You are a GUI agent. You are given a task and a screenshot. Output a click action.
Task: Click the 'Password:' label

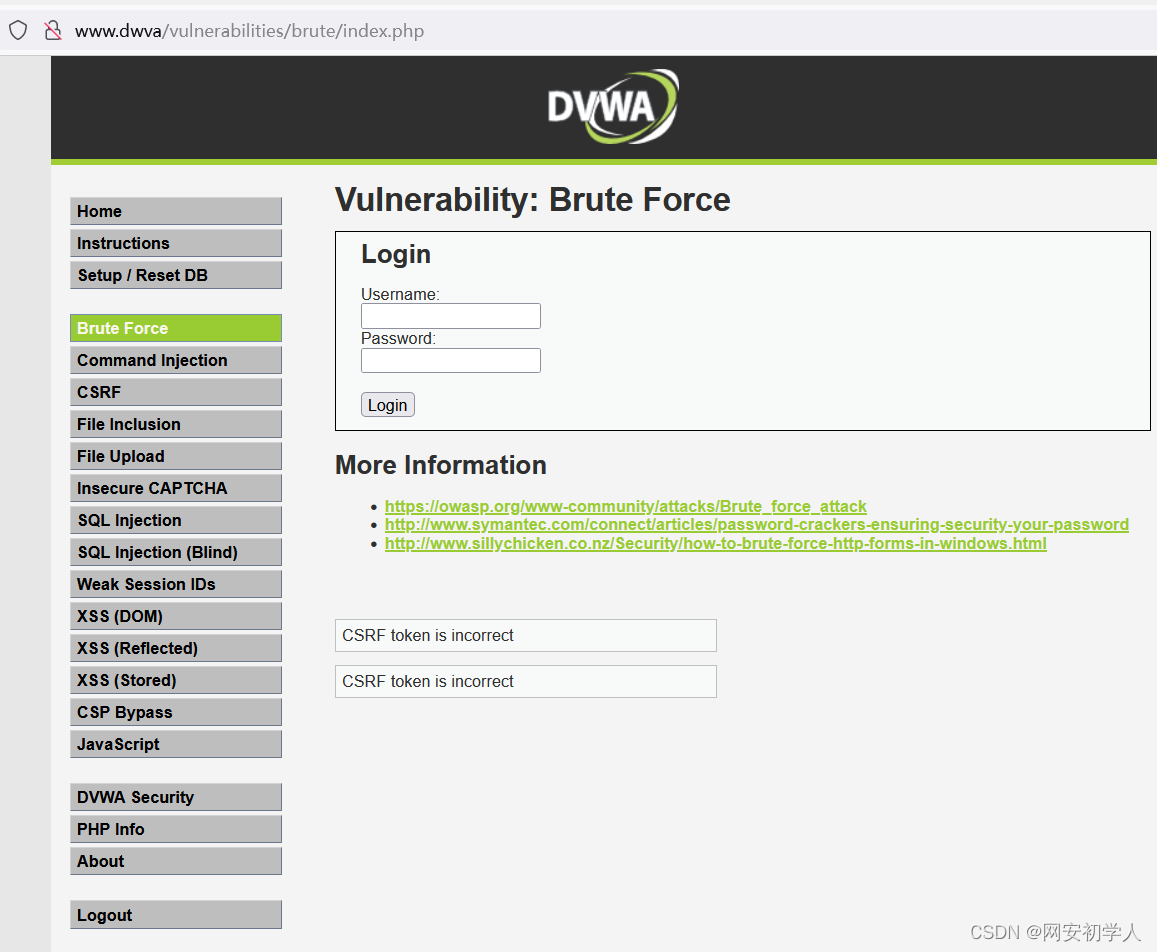tap(398, 339)
